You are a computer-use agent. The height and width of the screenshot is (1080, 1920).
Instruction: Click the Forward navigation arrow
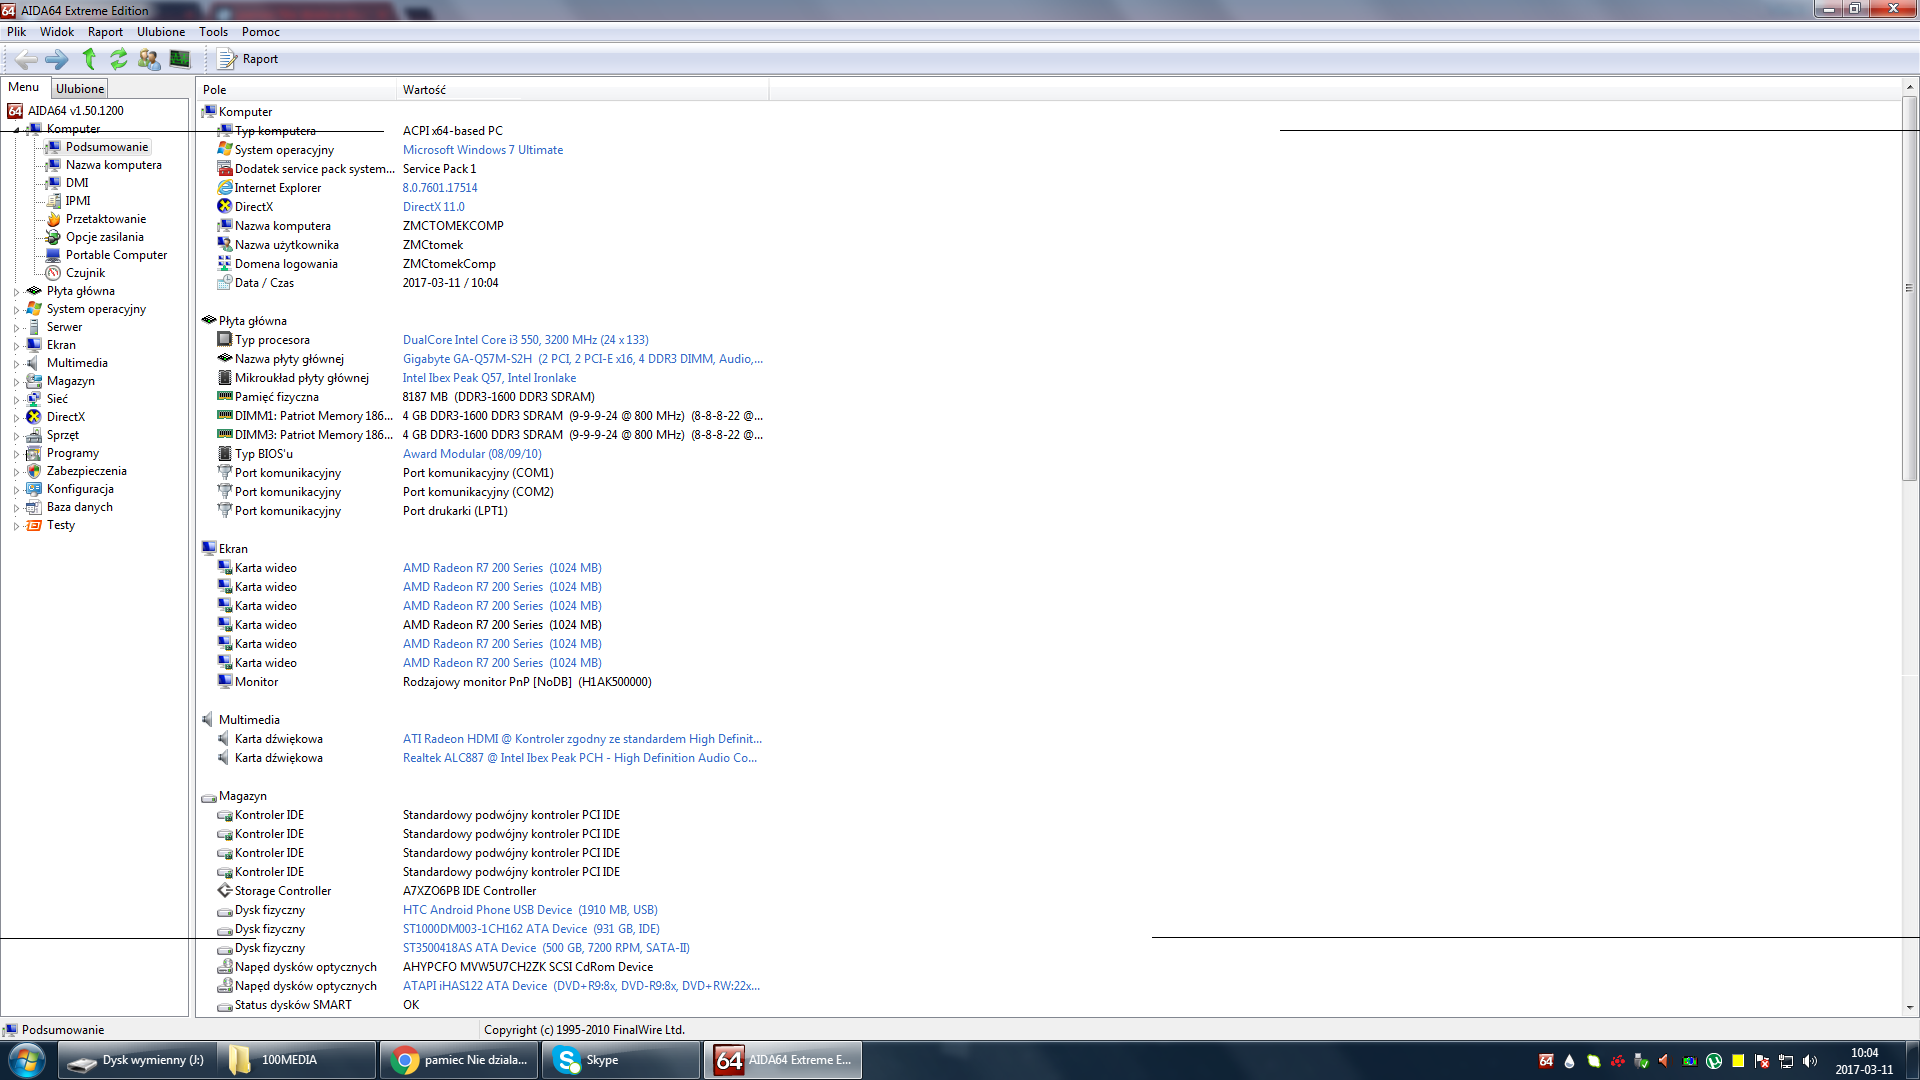[x=57, y=59]
